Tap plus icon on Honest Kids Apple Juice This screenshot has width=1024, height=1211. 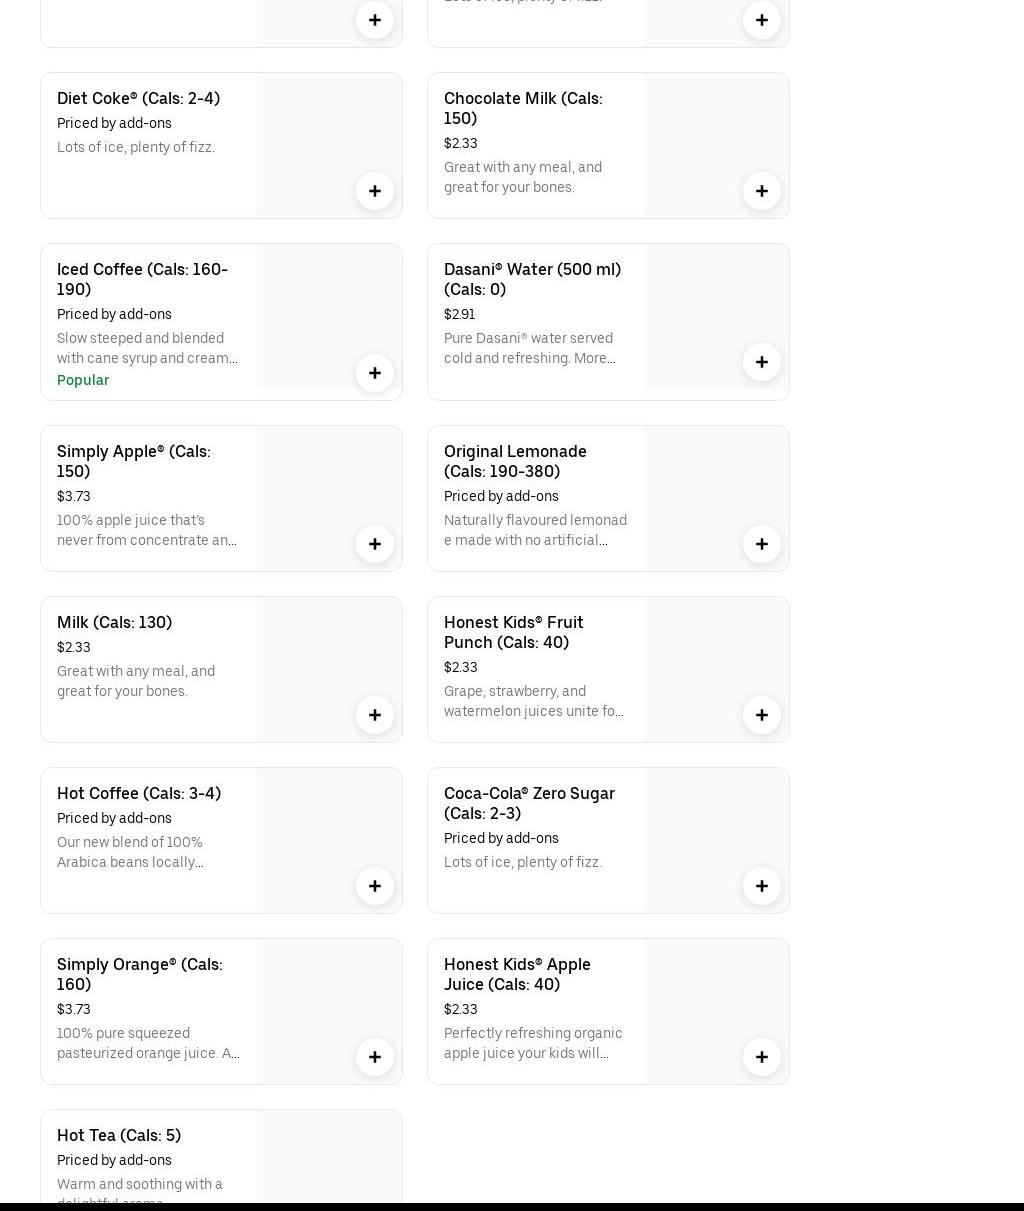point(762,1057)
